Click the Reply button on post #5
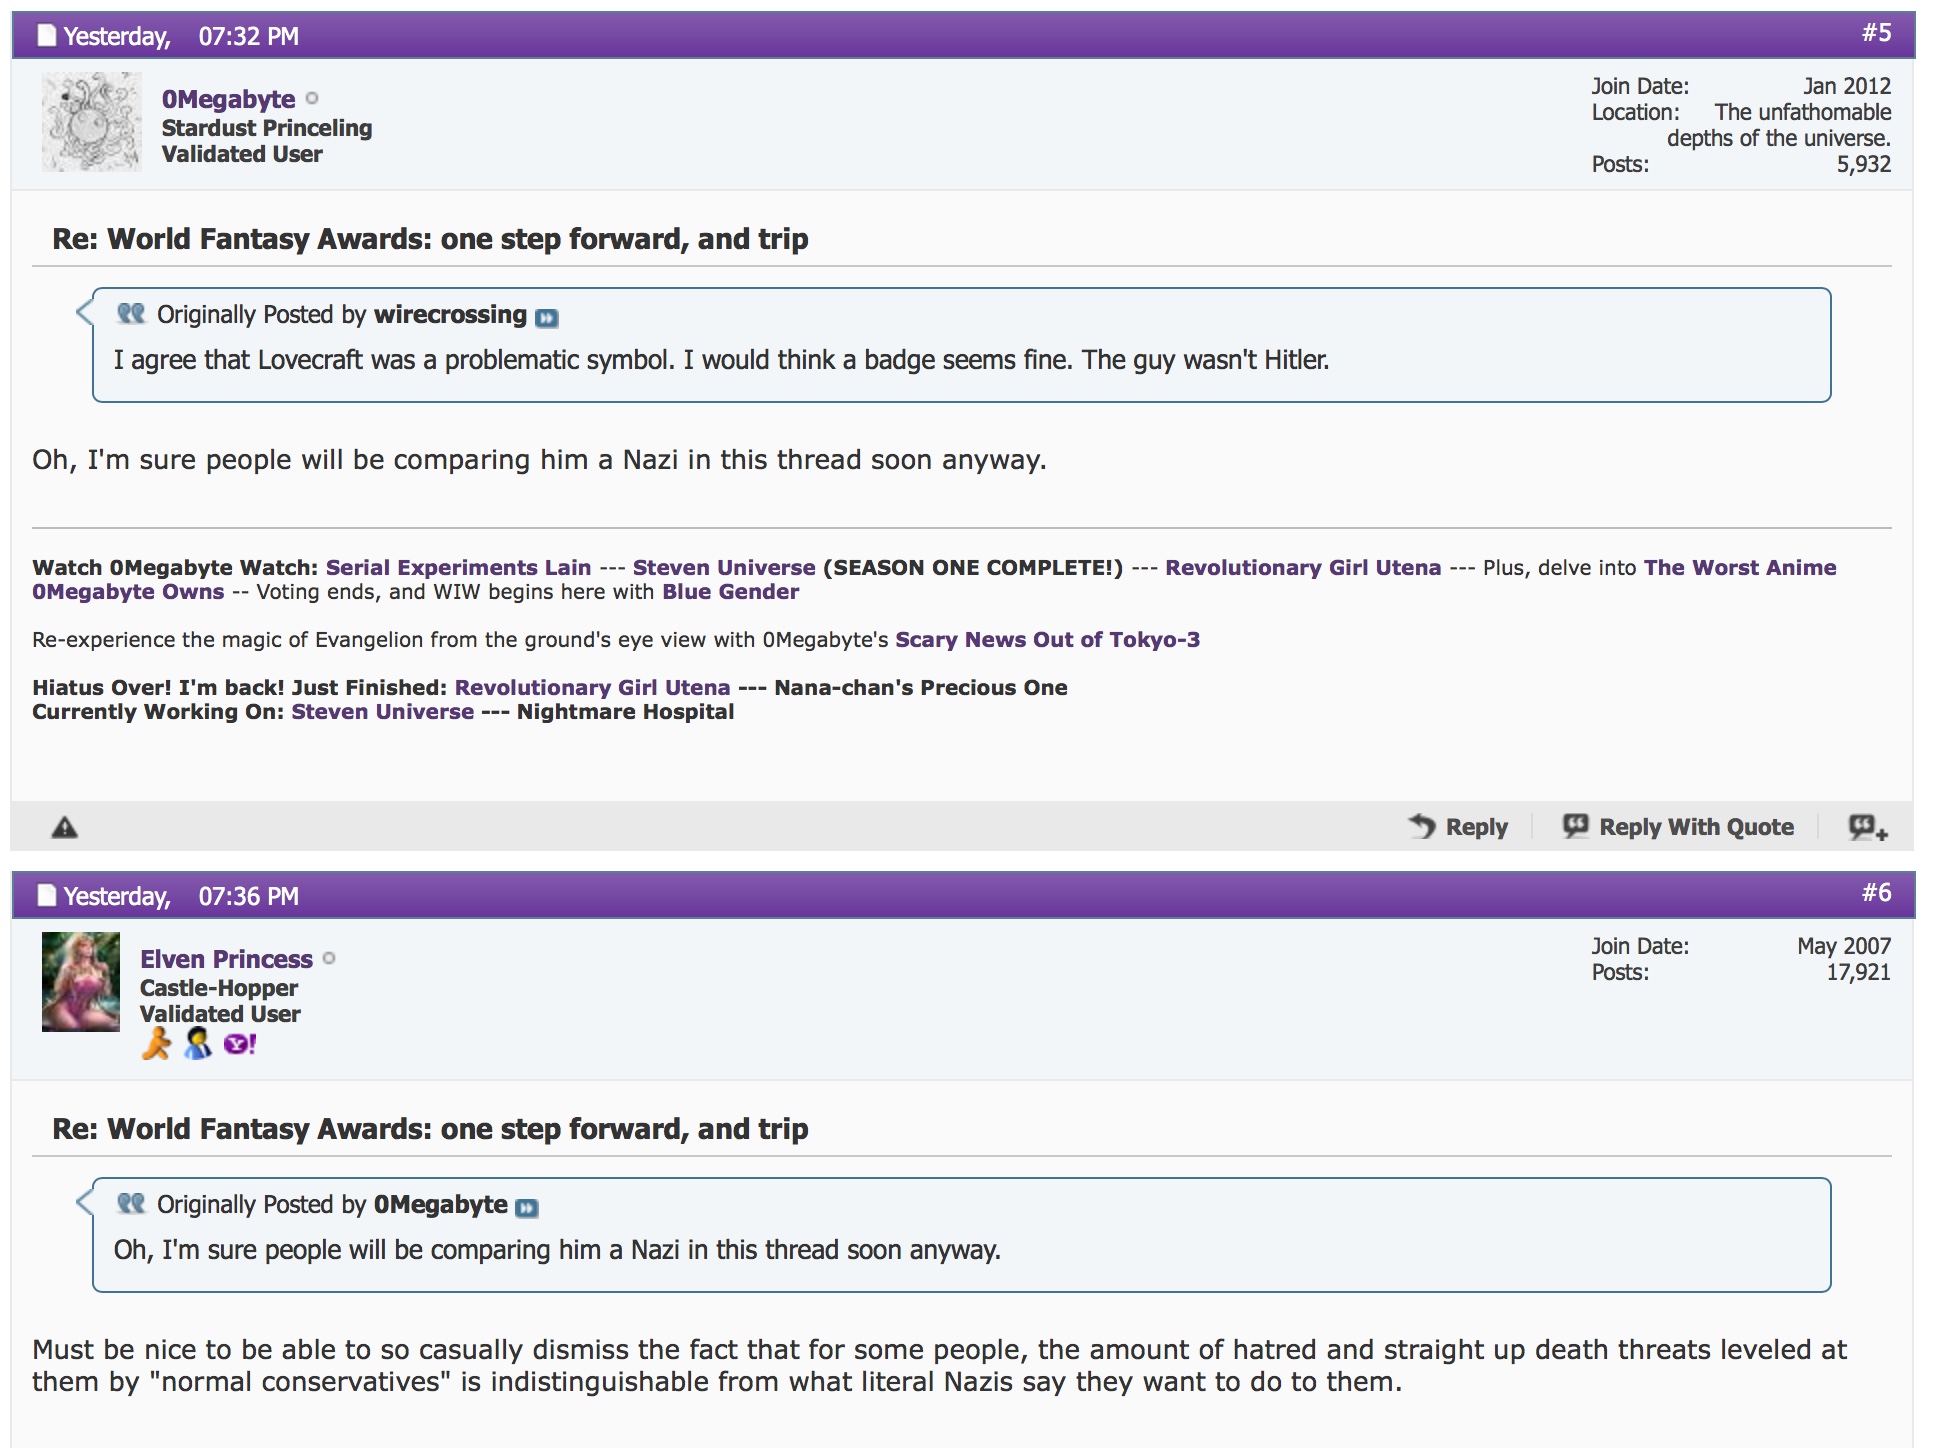Screen dimensions: 1934x1448 point(1458,827)
